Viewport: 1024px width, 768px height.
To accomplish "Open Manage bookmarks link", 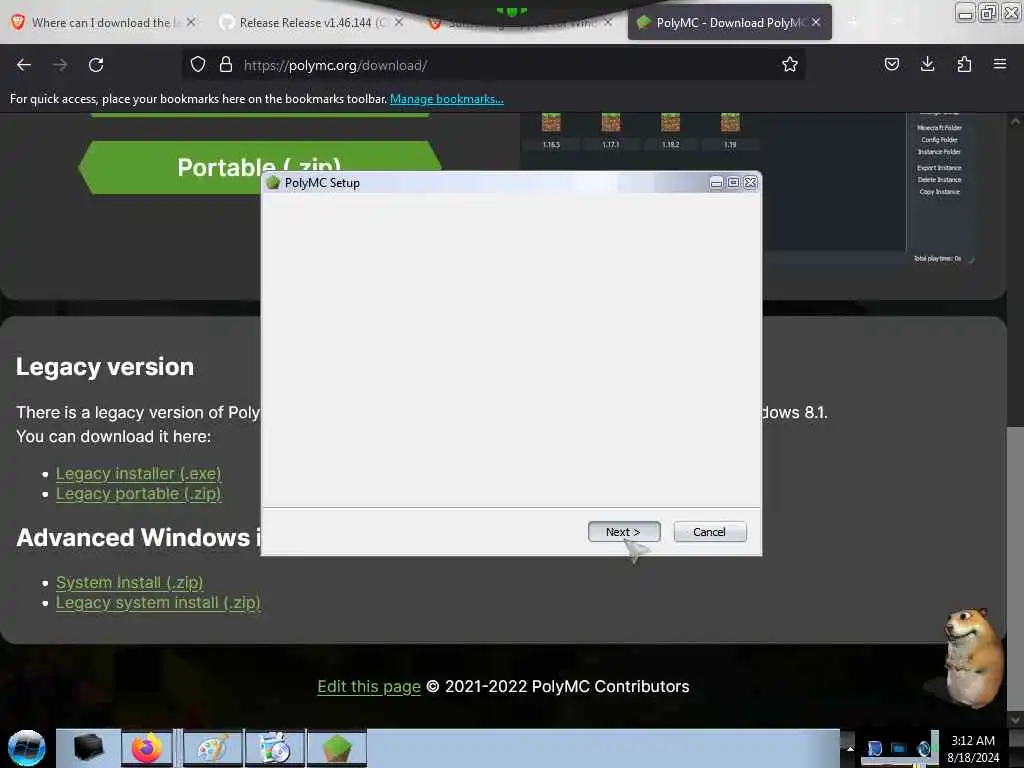I will click(447, 99).
